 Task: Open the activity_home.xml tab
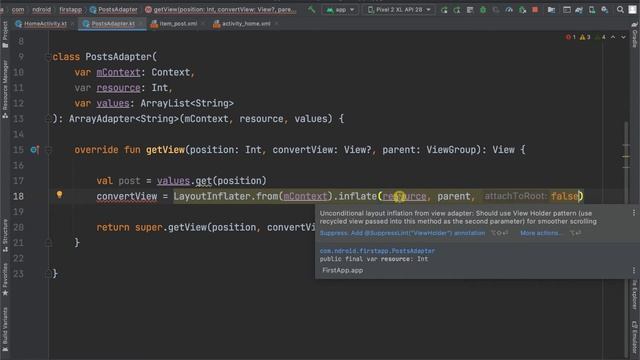(x=246, y=24)
